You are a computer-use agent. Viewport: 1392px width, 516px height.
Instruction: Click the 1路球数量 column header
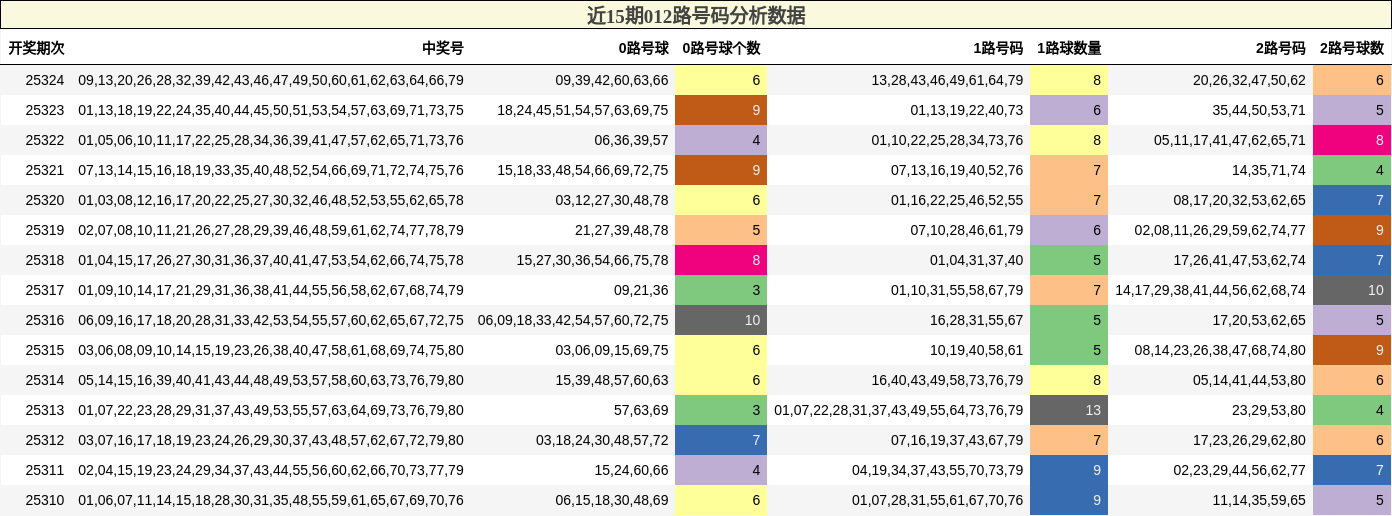(x=1069, y=48)
